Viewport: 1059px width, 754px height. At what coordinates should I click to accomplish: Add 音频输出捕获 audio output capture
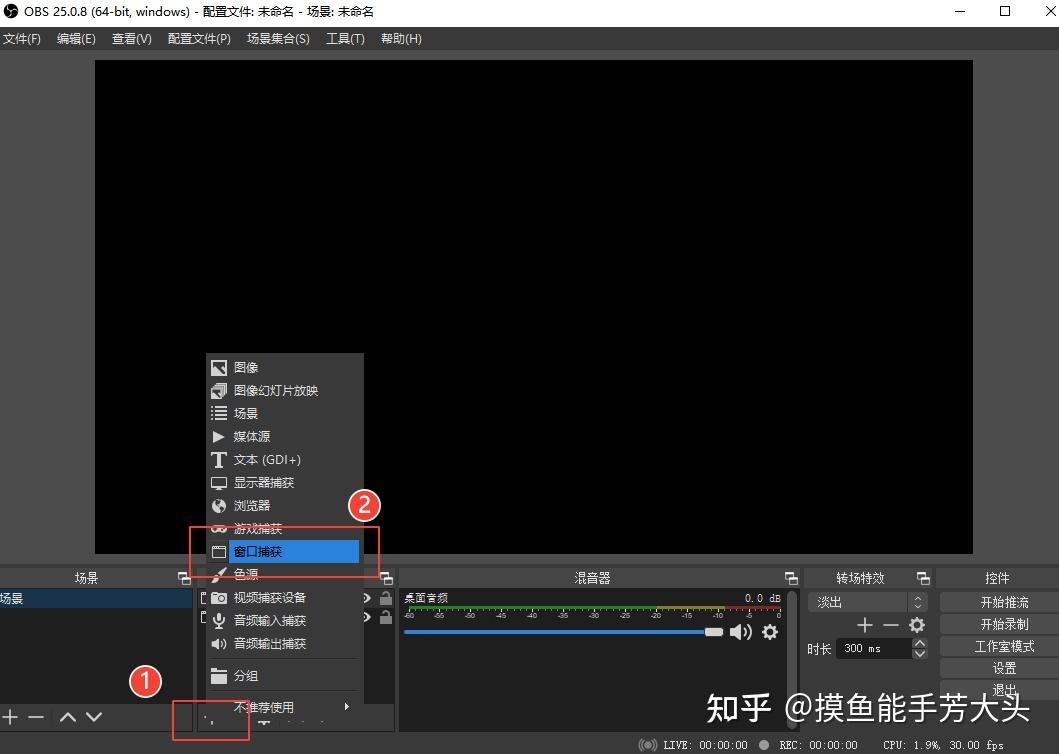click(284, 643)
